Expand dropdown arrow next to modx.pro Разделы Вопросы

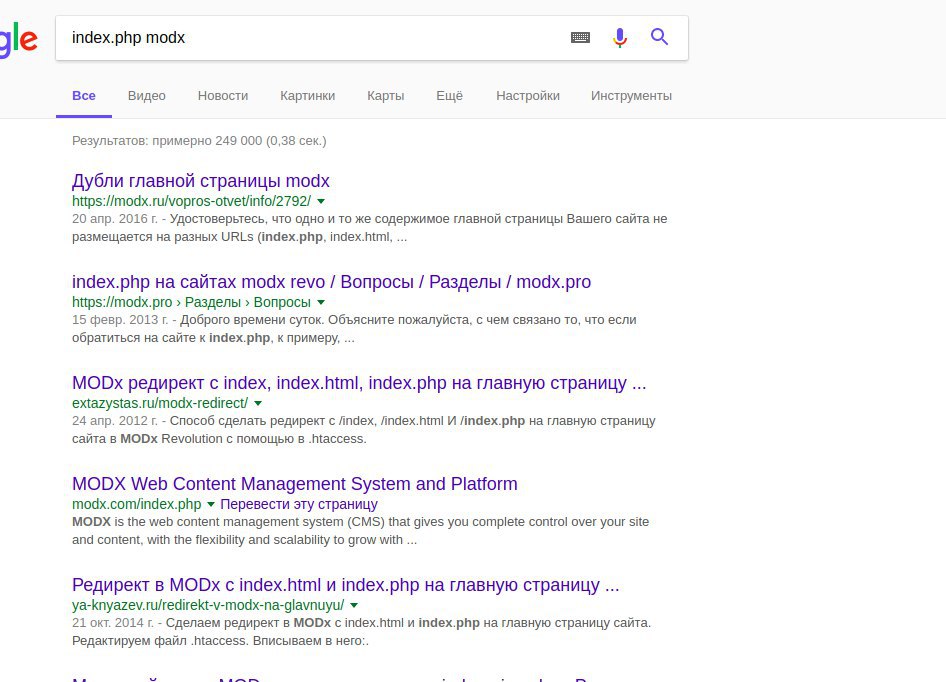pyautogui.click(x=321, y=302)
